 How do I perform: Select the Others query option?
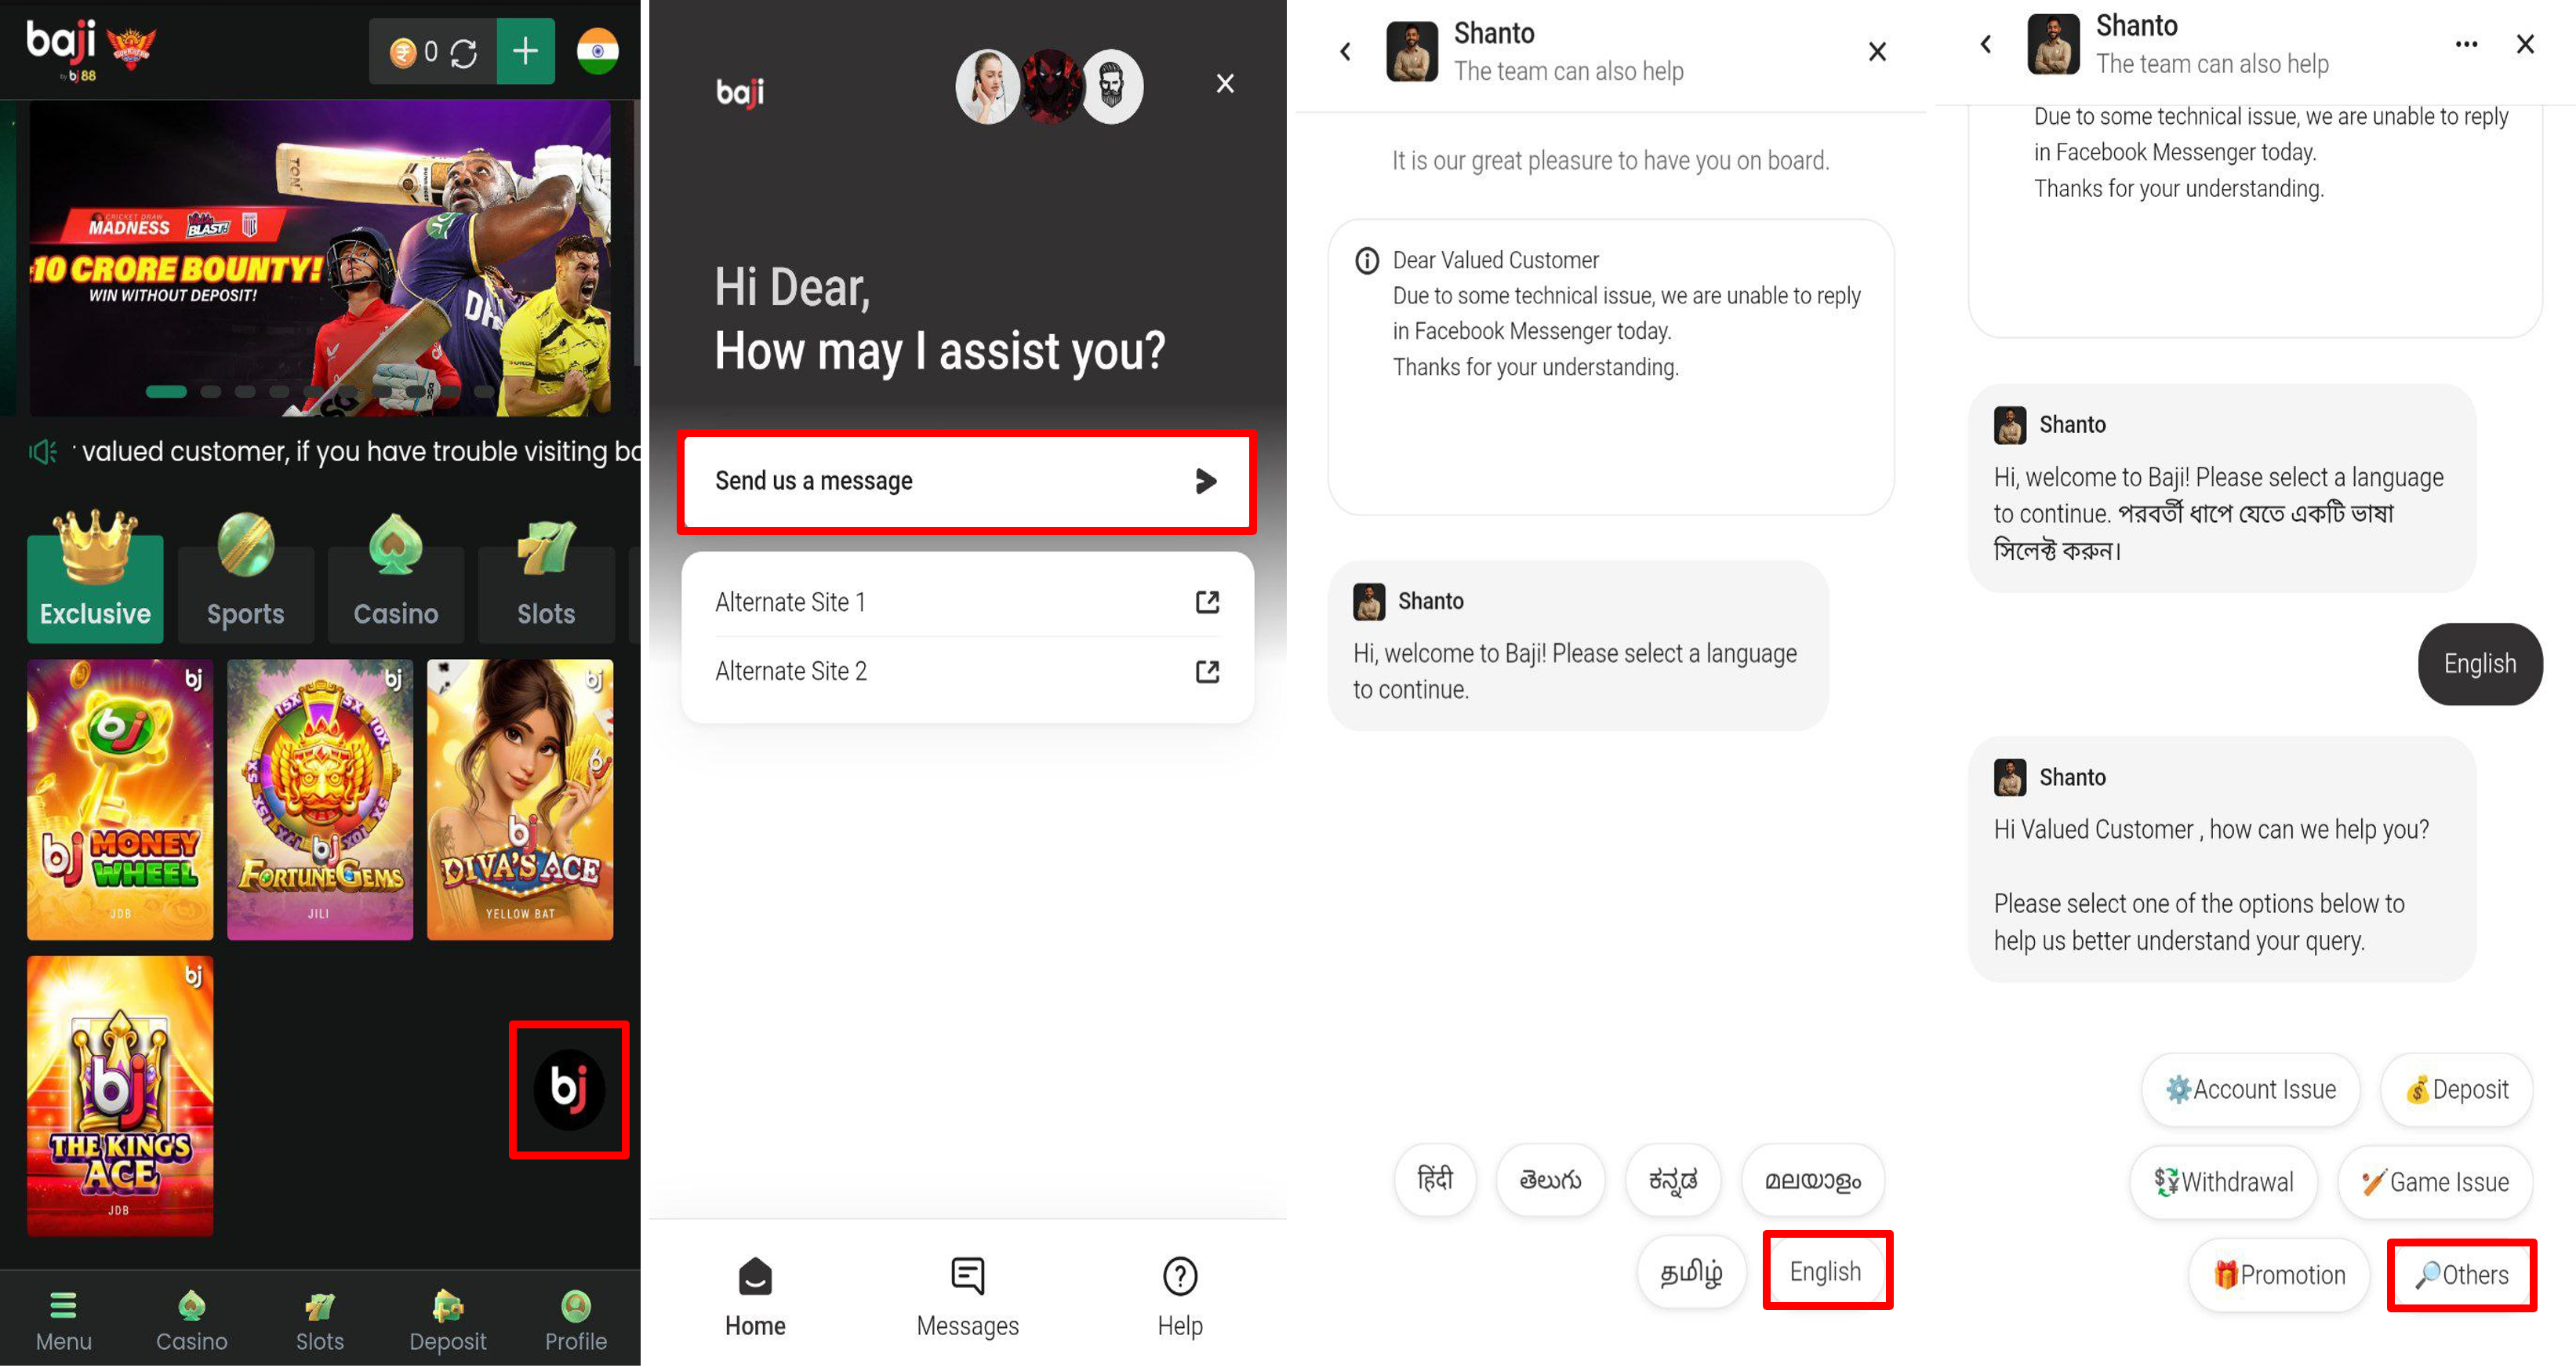pos(2462,1275)
